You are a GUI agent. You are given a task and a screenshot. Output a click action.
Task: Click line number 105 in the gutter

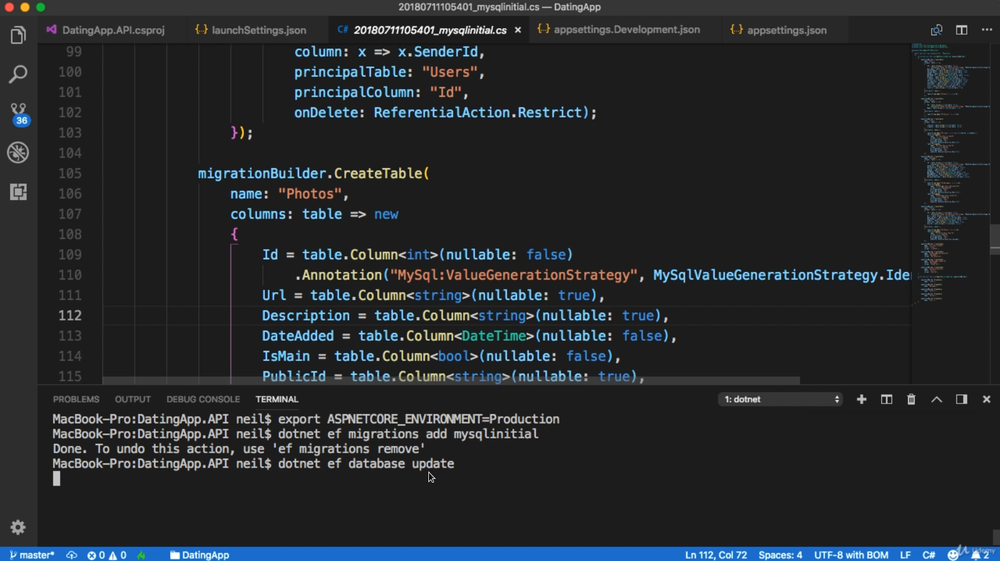[x=70, y=173]
